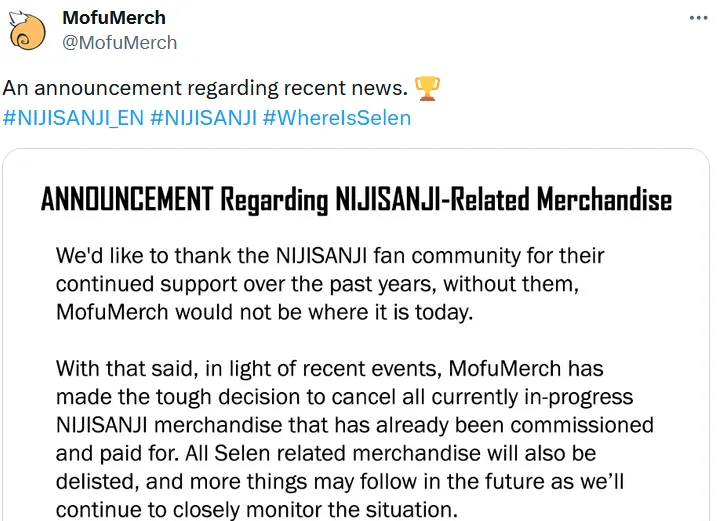Click the "With that said, in light" line
Viewport: 718px width, 521px height.
pyautogui.click(x=330, y=369)
